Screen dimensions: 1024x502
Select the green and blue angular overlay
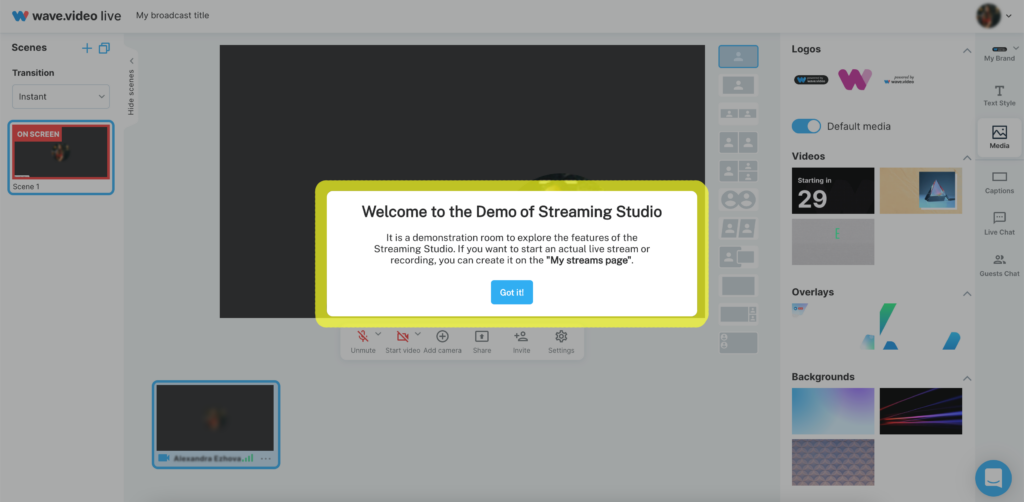tap(921, 326)
